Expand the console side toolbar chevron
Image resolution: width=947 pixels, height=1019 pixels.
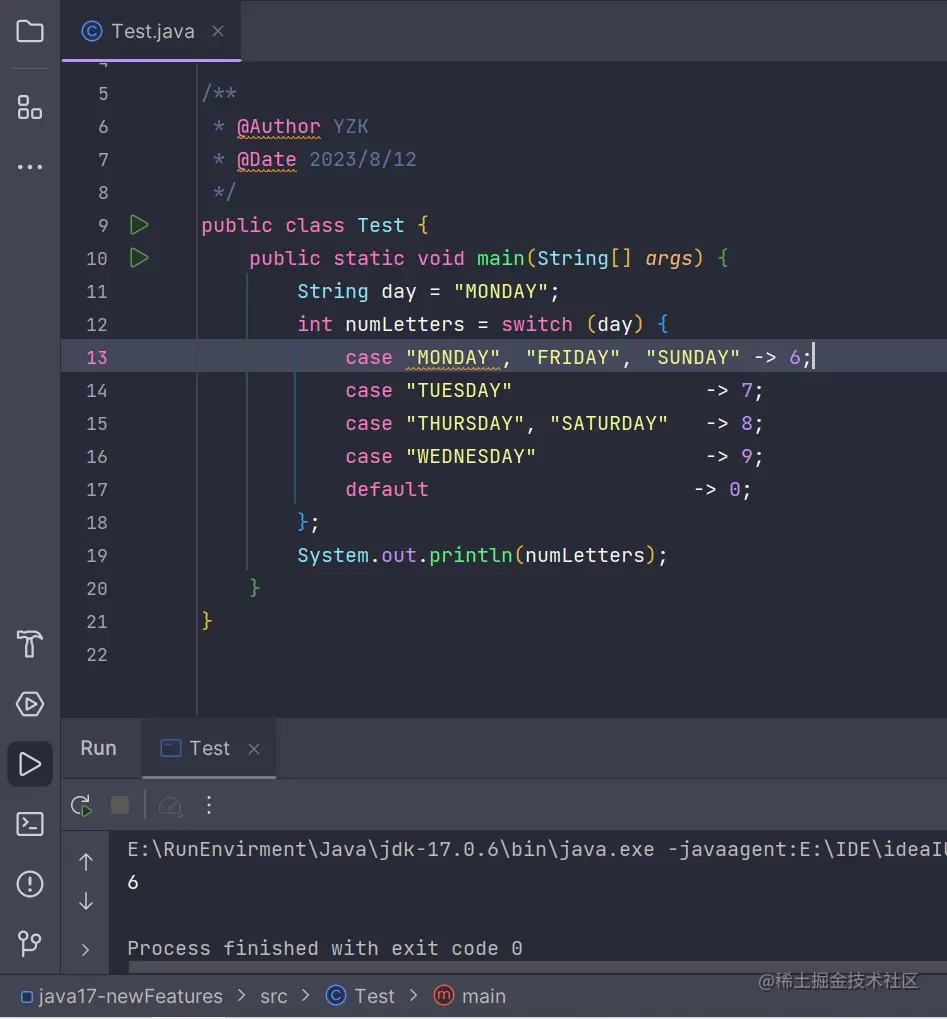coord(86,949)
